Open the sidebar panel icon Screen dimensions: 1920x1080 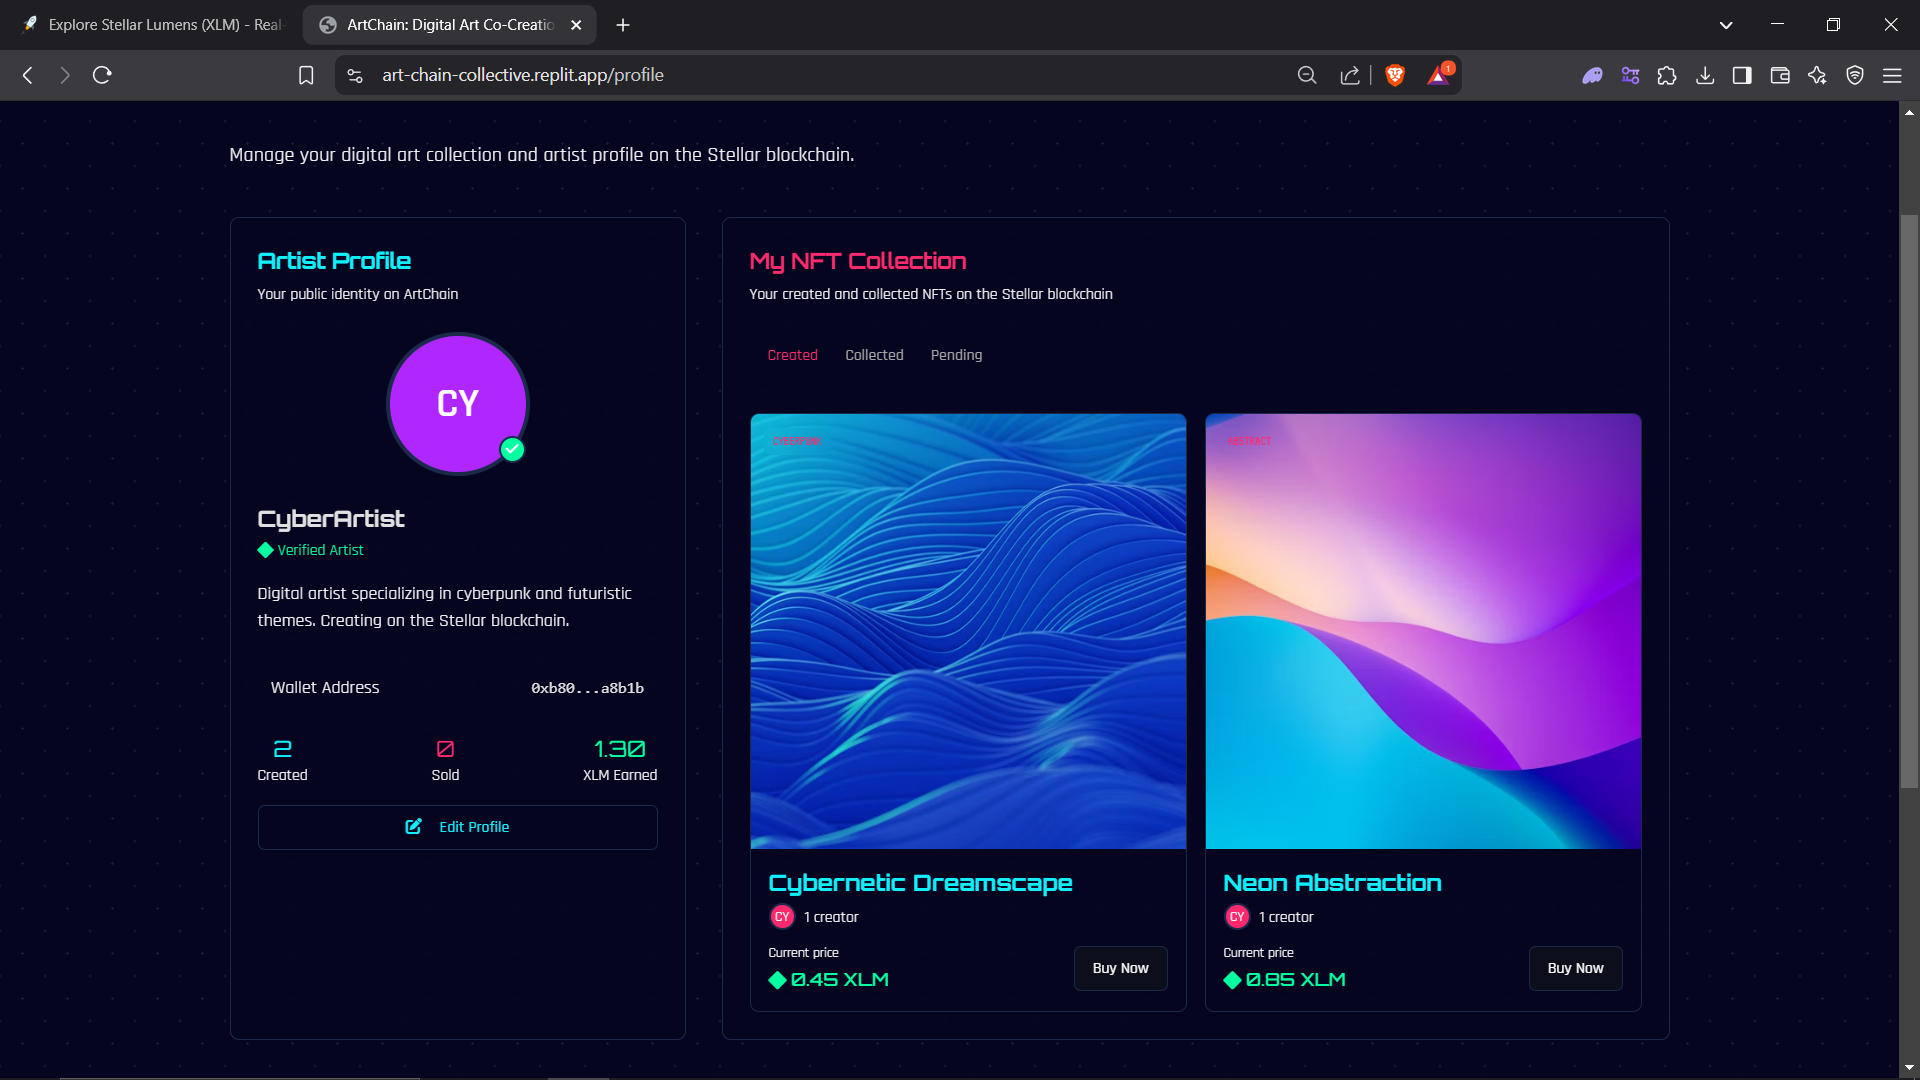point(1742,75)
